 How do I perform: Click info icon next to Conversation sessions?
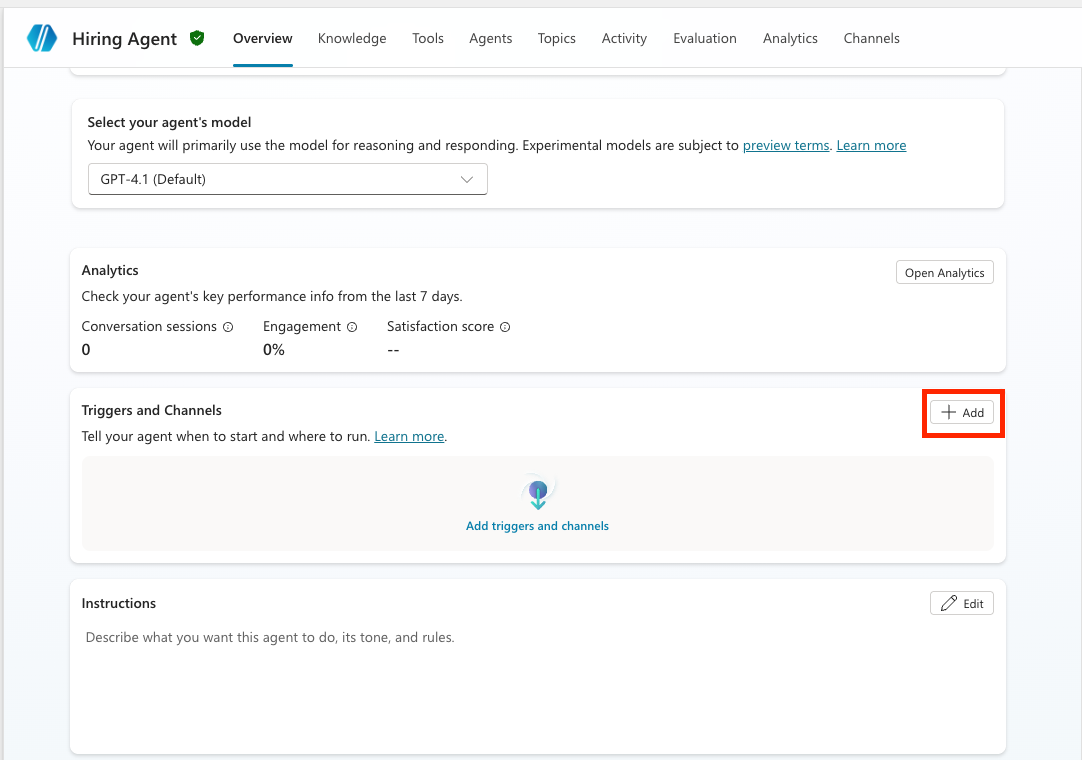(x=228, y=327)
